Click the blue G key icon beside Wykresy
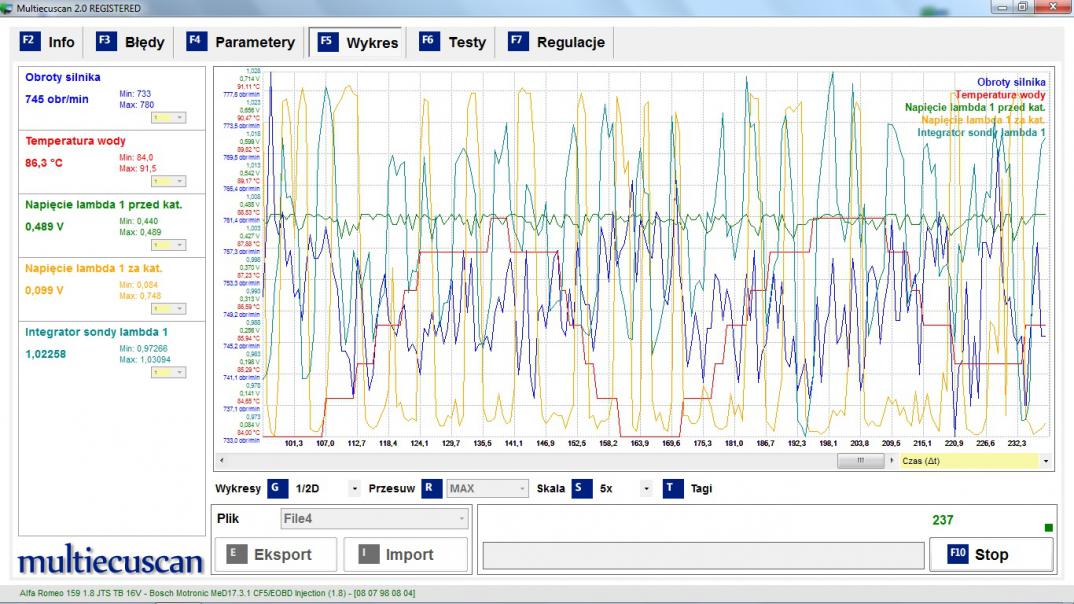 click(278, 489)
